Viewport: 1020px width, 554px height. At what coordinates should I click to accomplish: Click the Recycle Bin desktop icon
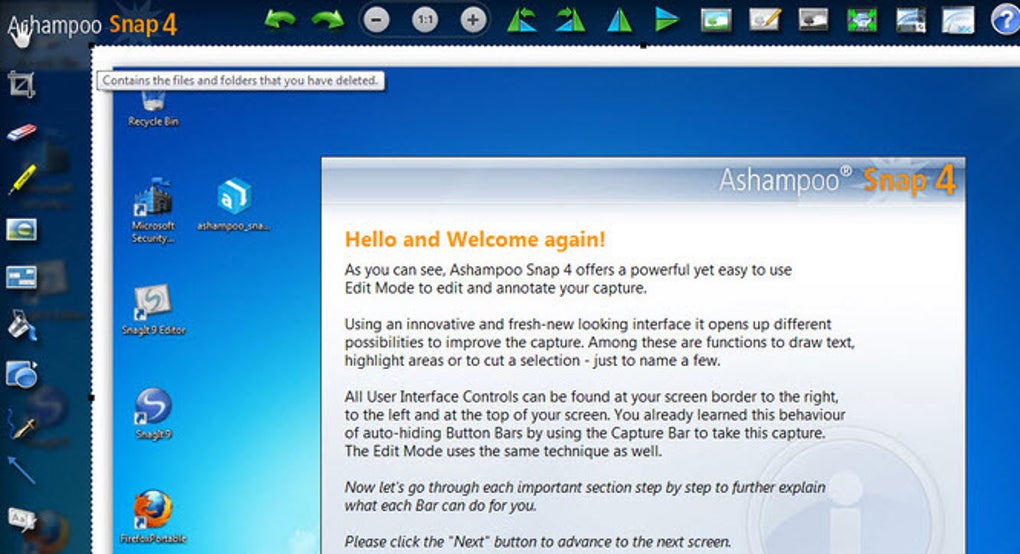pyautogui.click(x=154, y=110)
